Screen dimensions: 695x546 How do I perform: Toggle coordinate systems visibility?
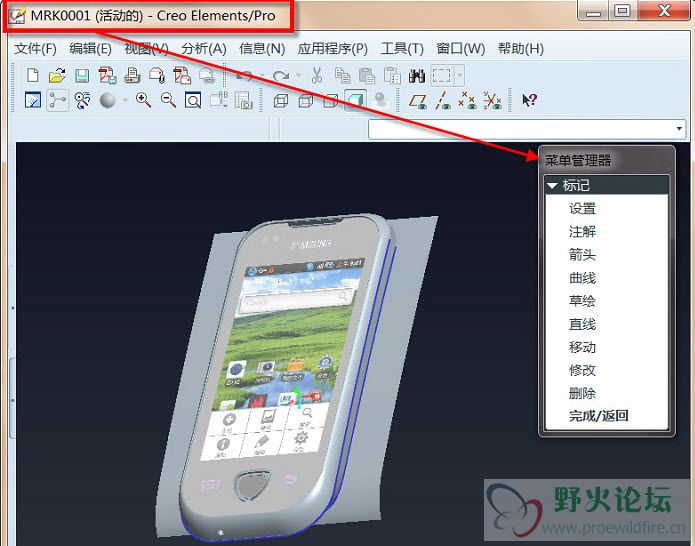click(492, 100)
